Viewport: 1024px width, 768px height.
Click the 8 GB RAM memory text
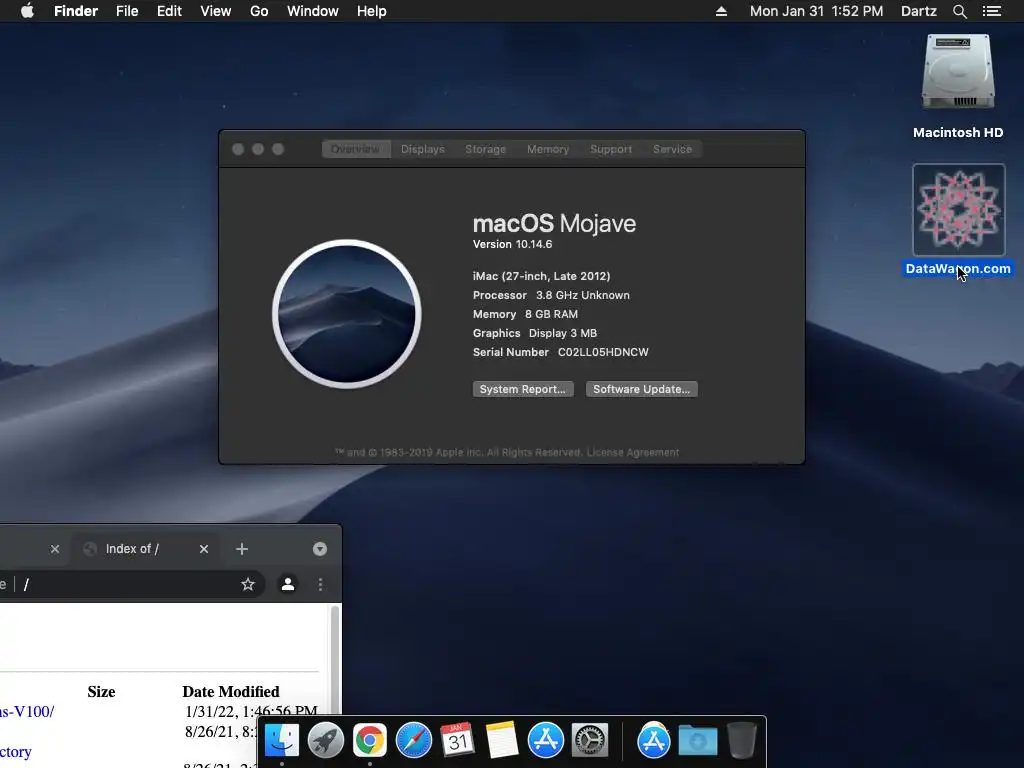tap(551, 314)
